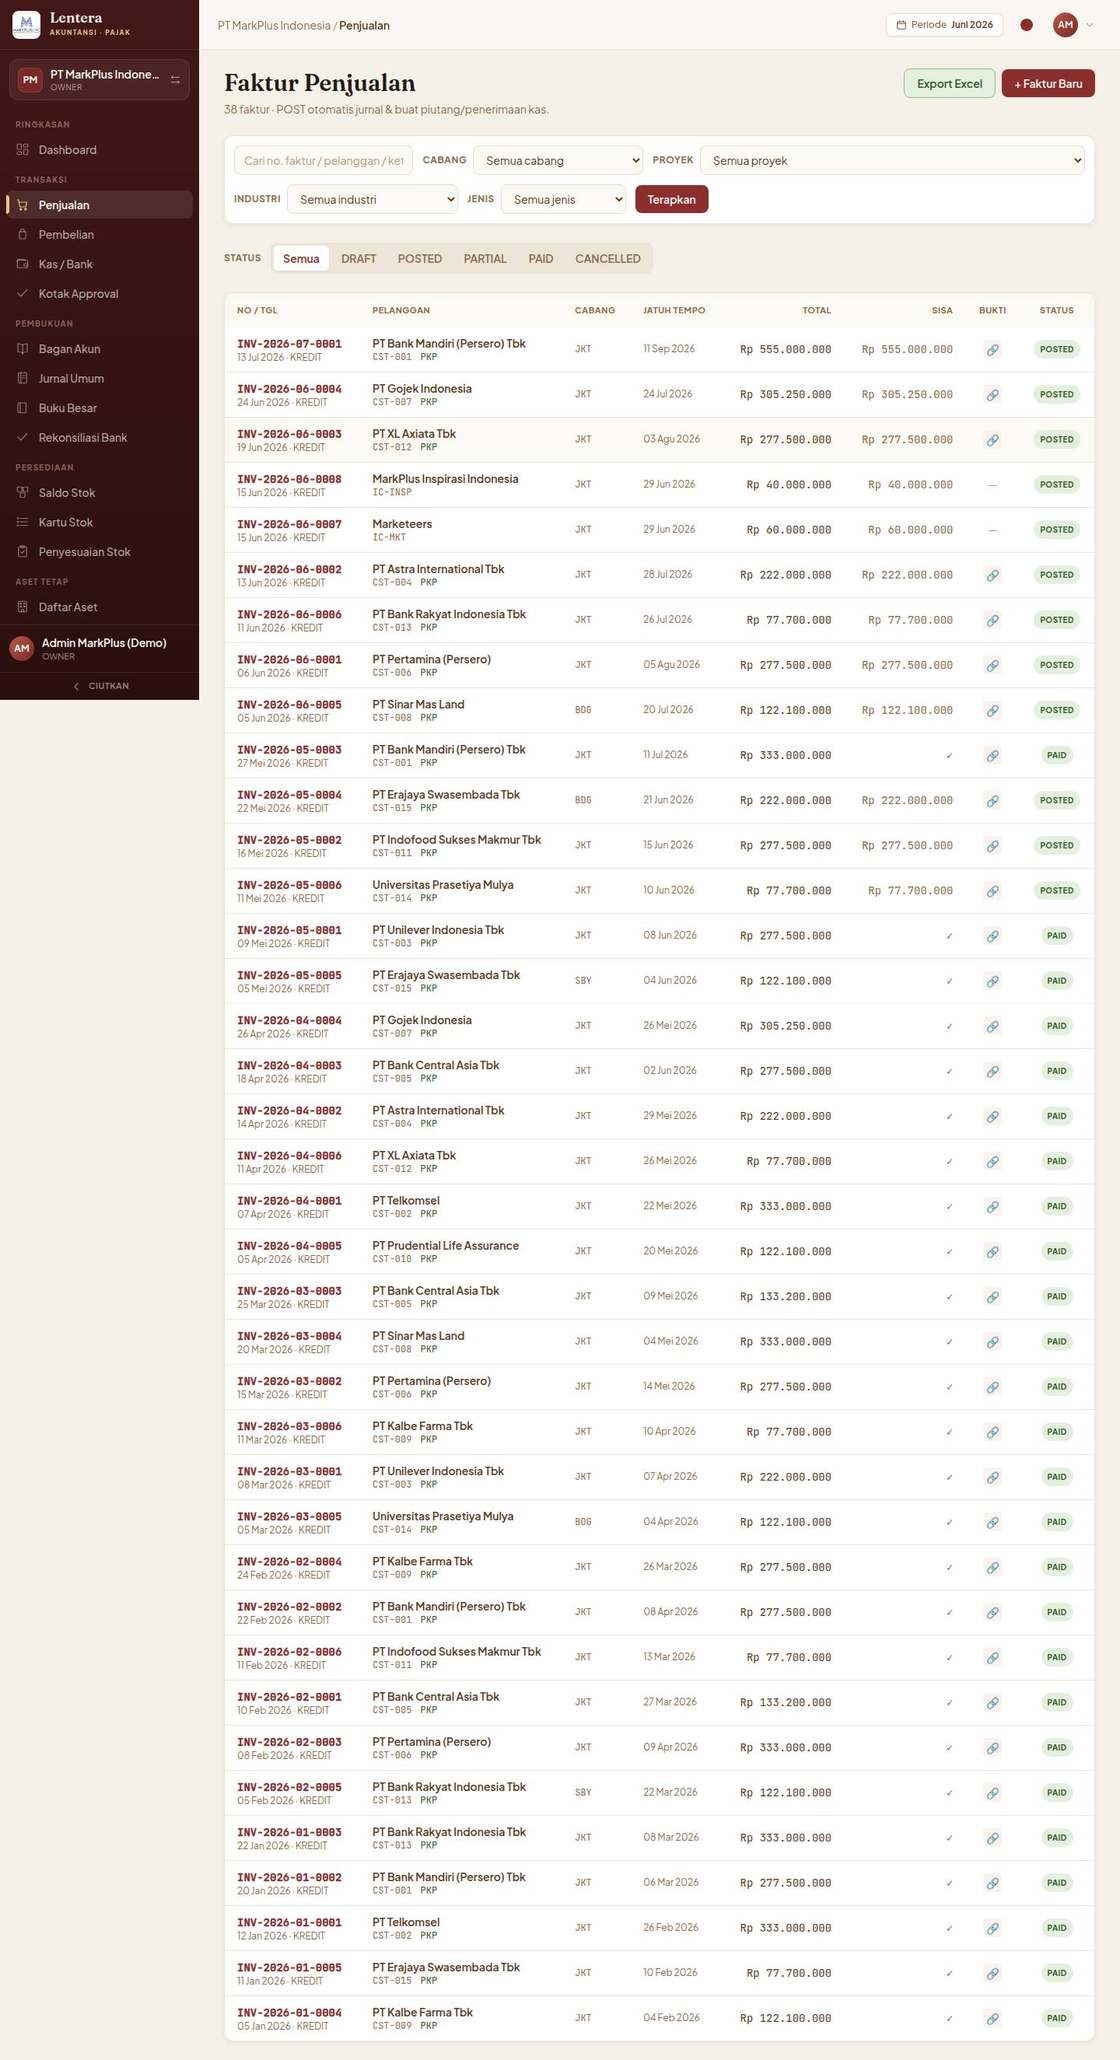Image resolution: width=1120 pixels, height=2060 pixels.
Task: Click 'PT Prudential Life Assurance' customer name
Action: pos(446,1246)
